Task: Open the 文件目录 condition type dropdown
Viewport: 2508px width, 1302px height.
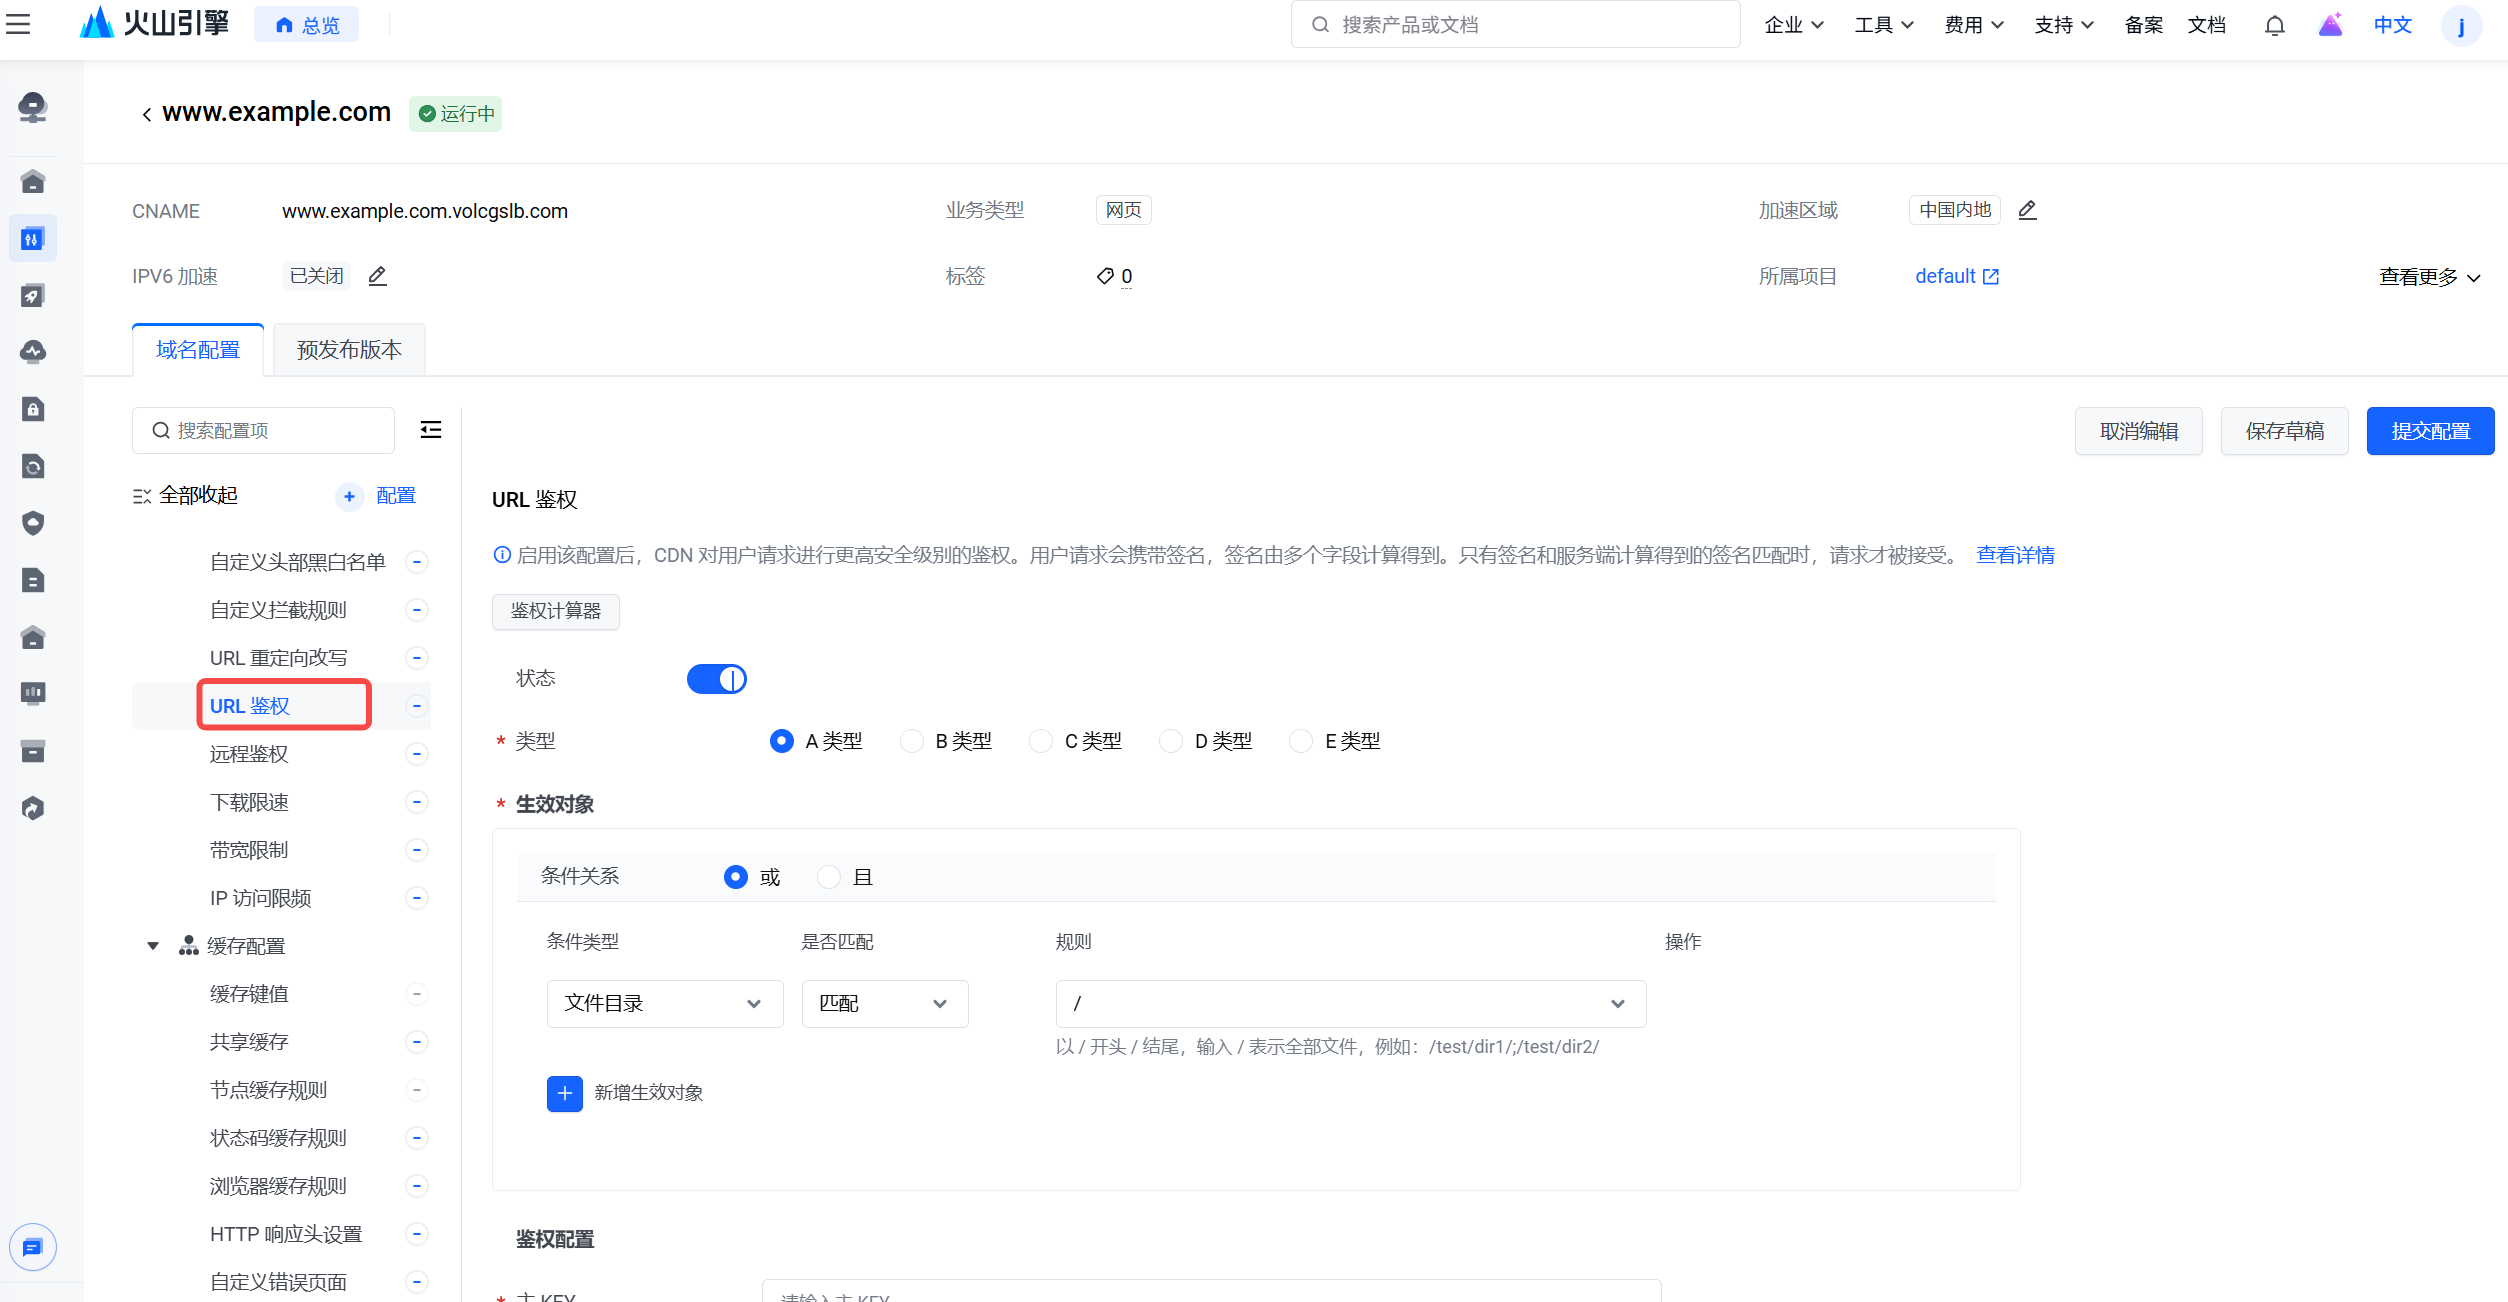Action: 664,1003
